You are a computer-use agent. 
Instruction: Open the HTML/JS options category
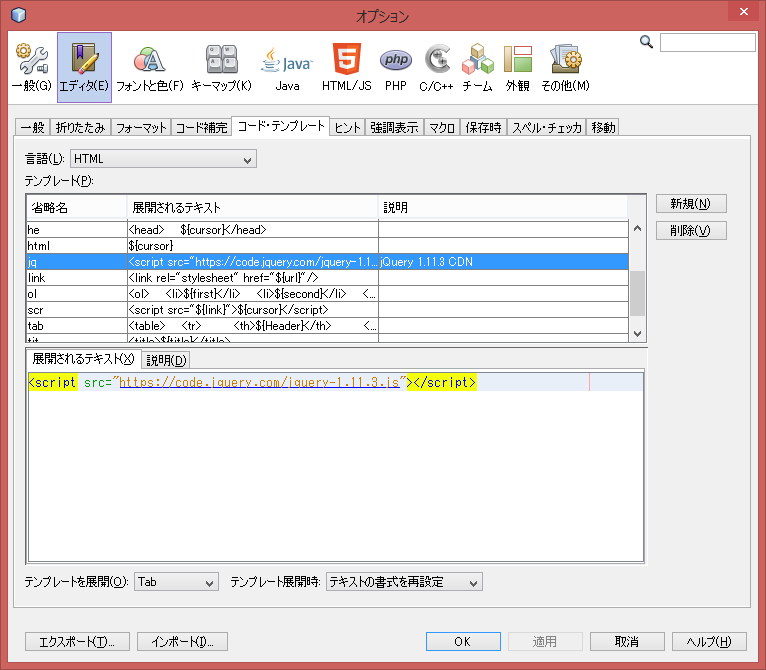click(x=346, y=68)
